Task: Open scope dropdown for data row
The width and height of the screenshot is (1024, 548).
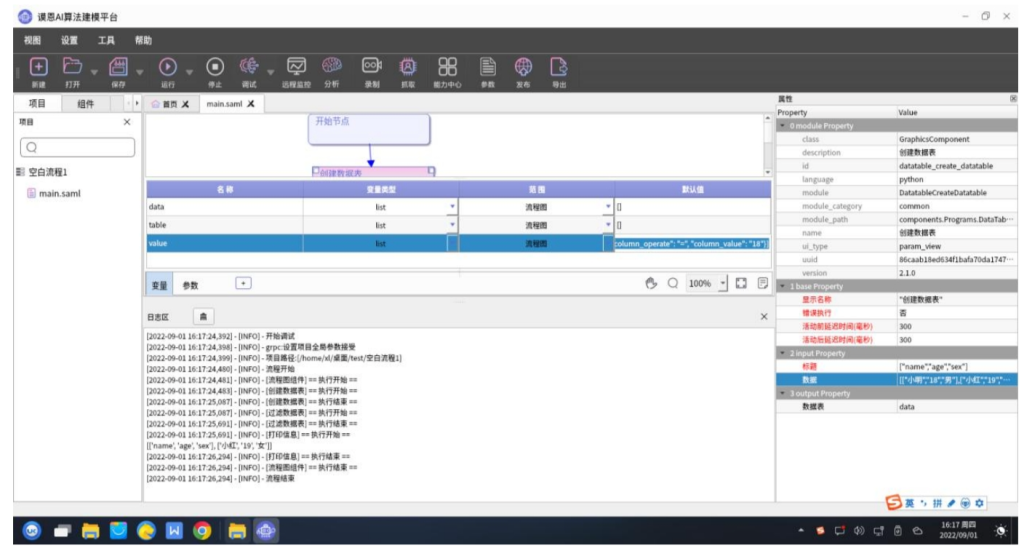Action: pos(608,207)
